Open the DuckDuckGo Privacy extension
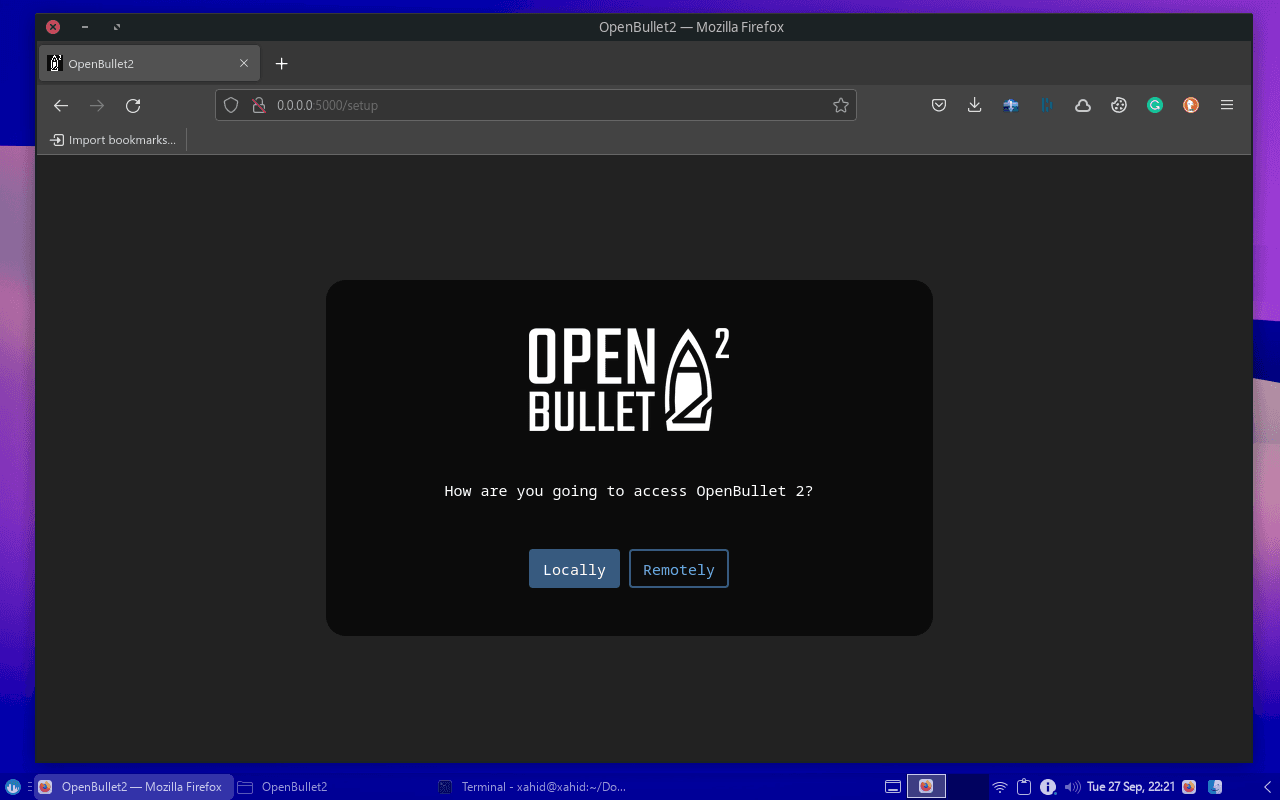 point(1191,105)
